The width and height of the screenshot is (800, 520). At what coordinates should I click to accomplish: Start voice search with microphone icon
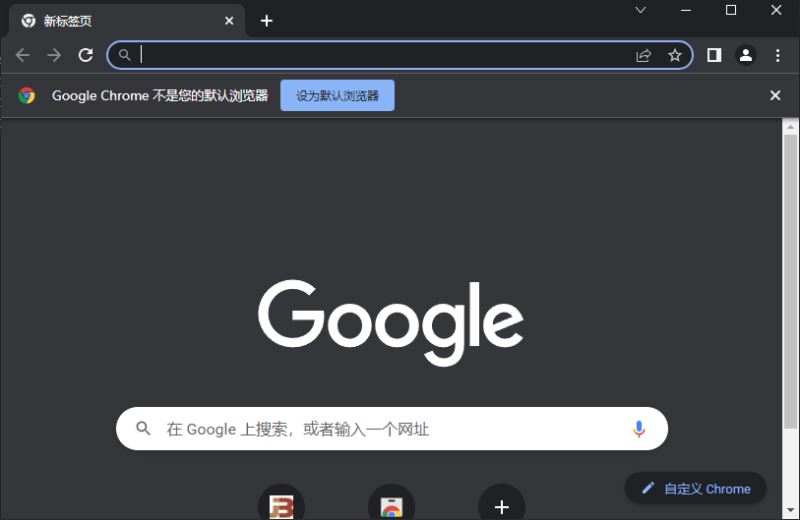[x=639, y=429]
